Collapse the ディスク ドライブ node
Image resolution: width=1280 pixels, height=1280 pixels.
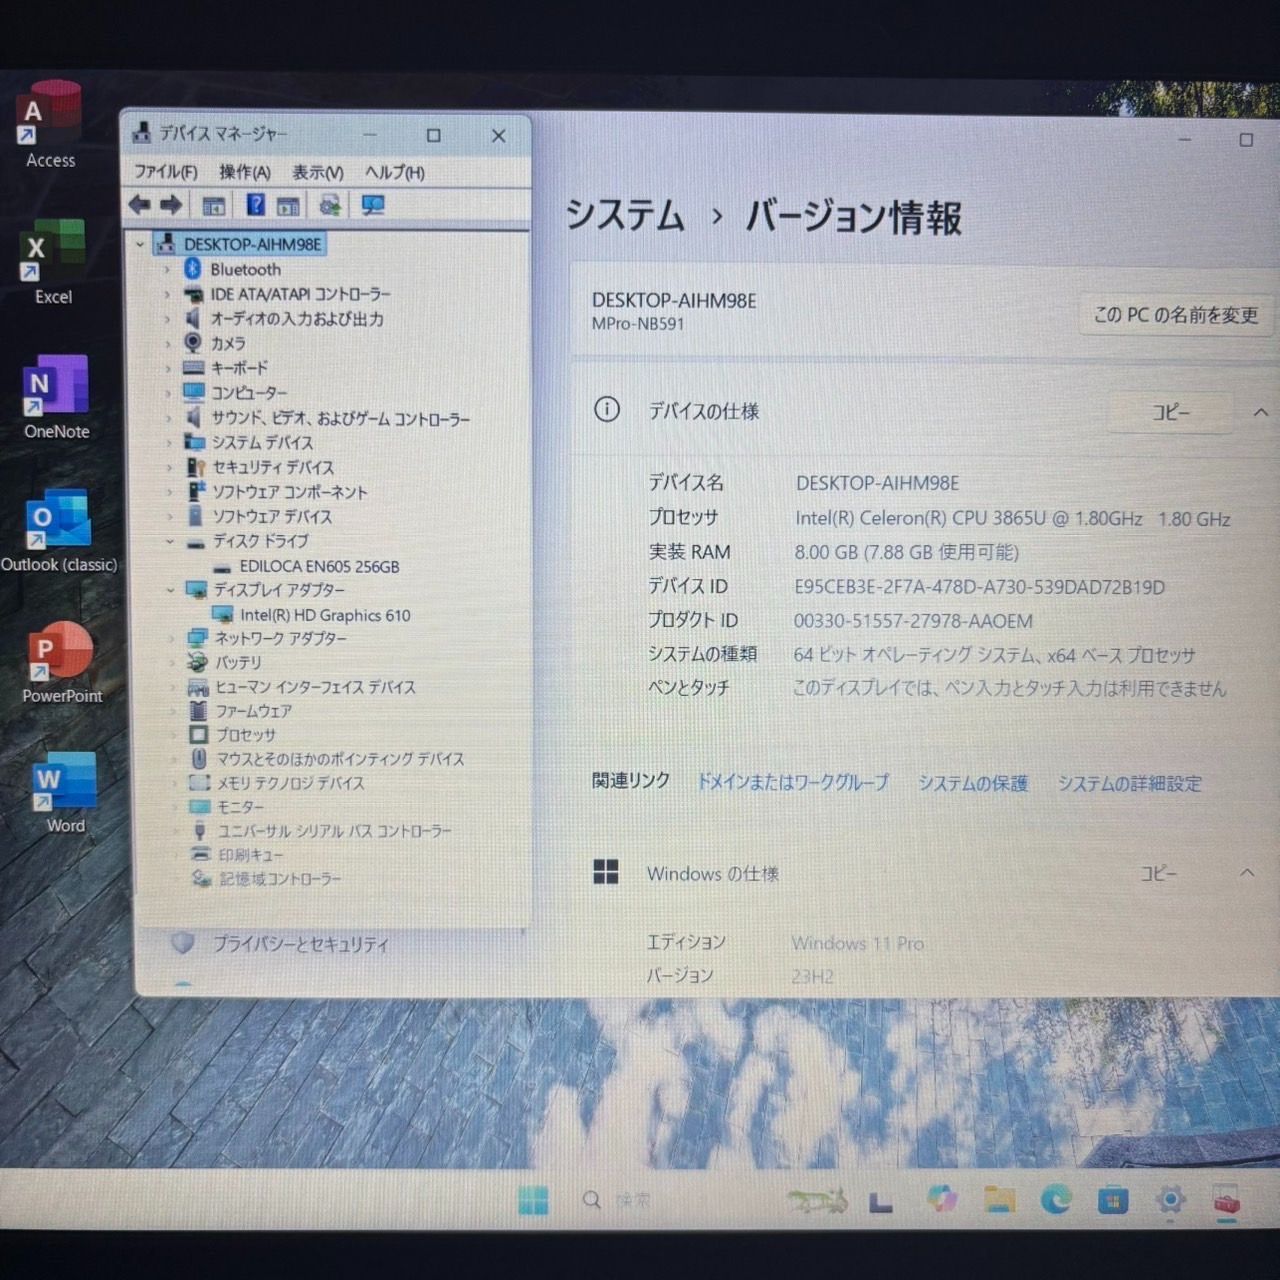[x=170, y=541]
